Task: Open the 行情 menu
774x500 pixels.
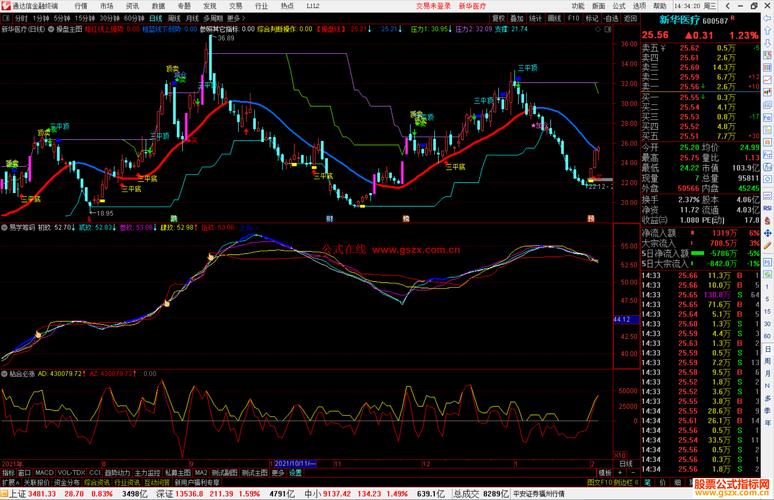Action: (81, 6)
